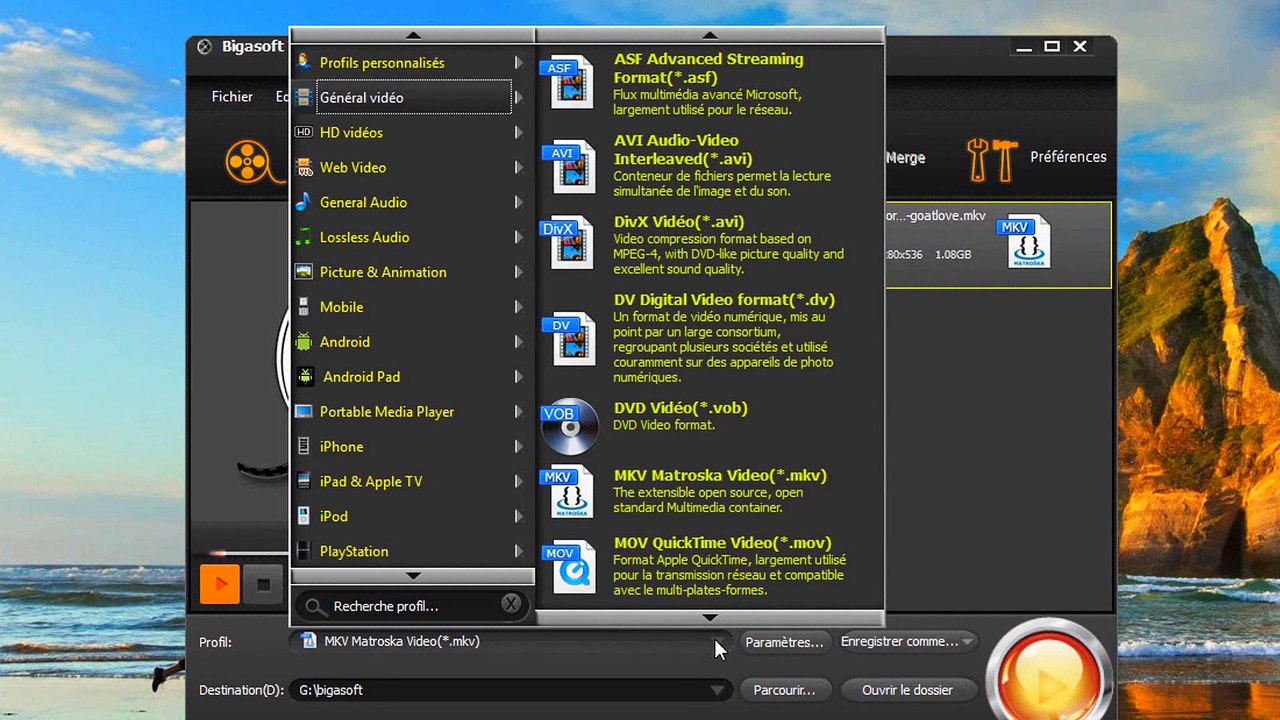
Task: Open the Fichier menu
Action: click(232, 97)
